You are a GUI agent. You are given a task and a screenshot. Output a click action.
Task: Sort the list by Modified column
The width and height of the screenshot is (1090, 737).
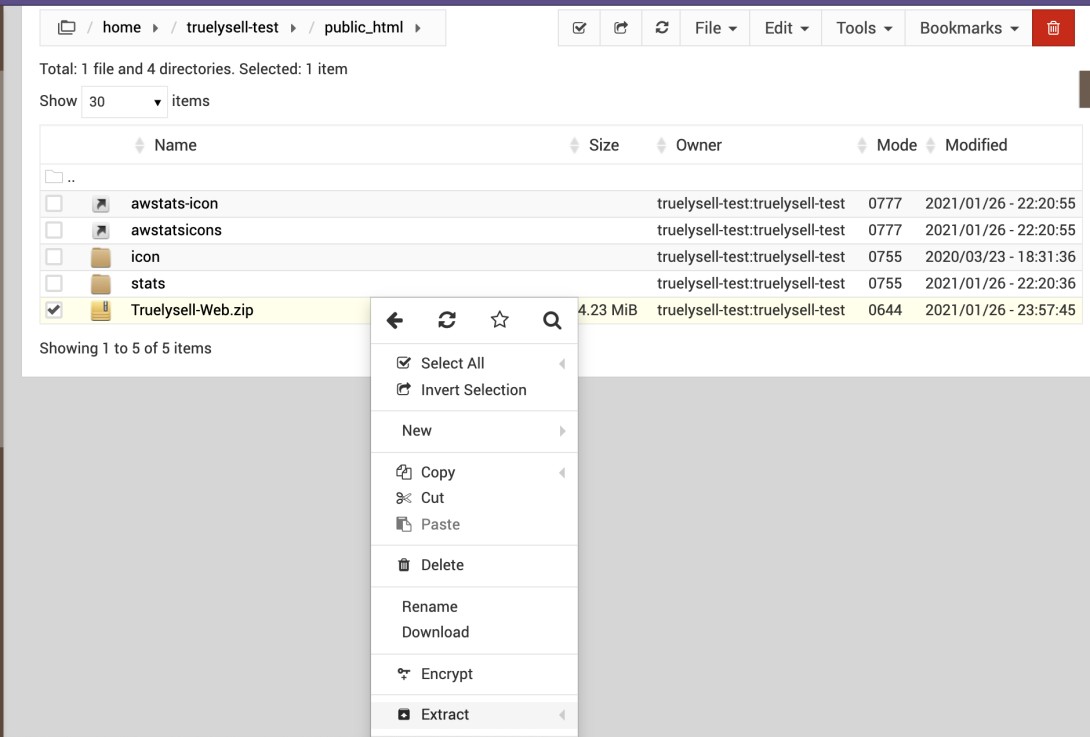975,145
